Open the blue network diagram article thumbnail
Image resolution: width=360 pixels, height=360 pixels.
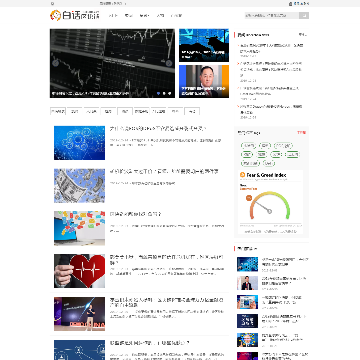(x=79, y=143)
